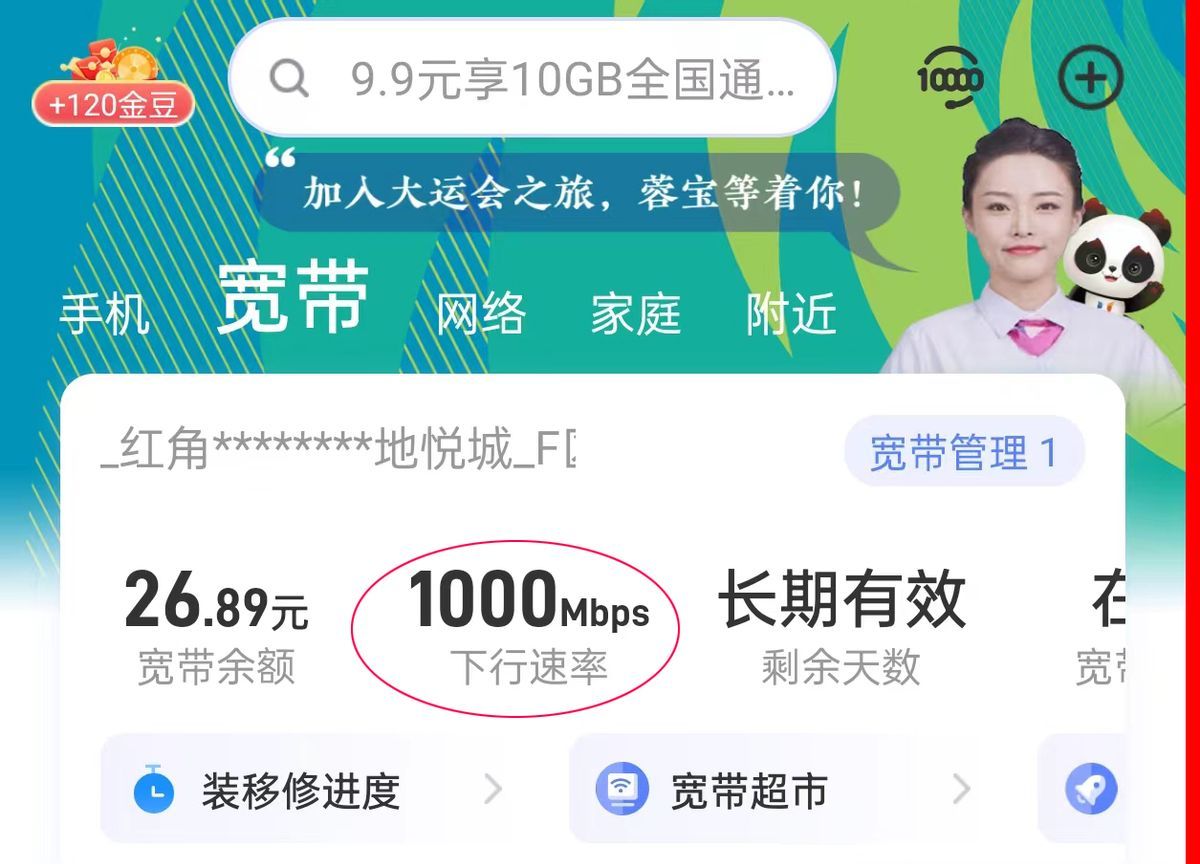Image resolution: width=1200 pixels, height=864 pixels.
Task: Select the 宽带 tab
Action: coord(293,299)
